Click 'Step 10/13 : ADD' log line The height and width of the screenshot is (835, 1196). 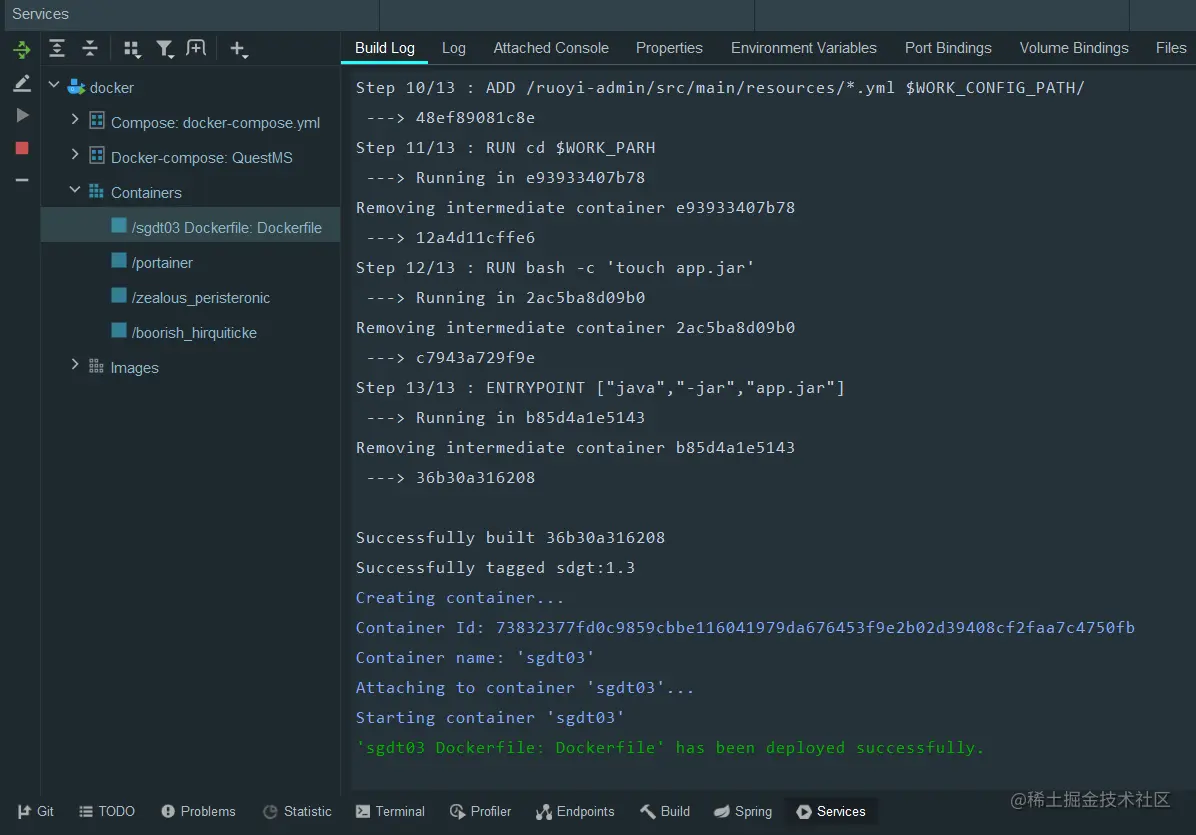click(720, 88)
